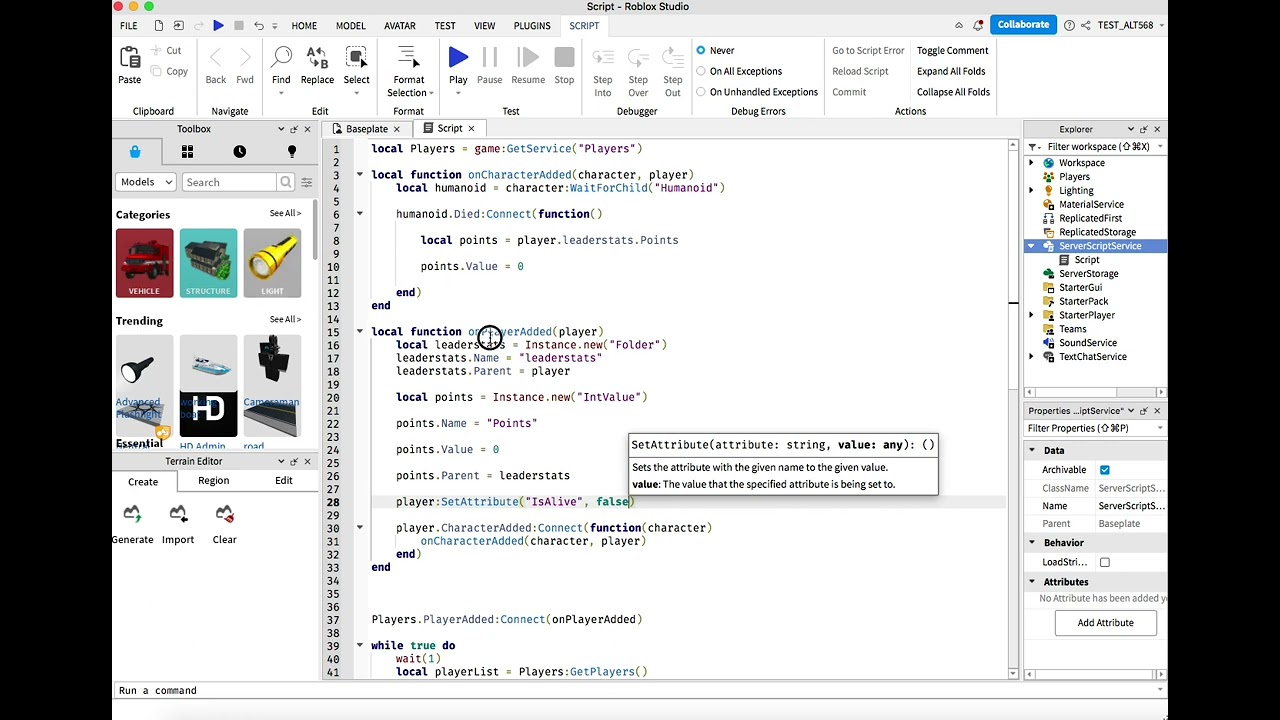Click the Undo arrow in title bar
The height and width of the screenshot is (720, 1280).
coord(259,26)
